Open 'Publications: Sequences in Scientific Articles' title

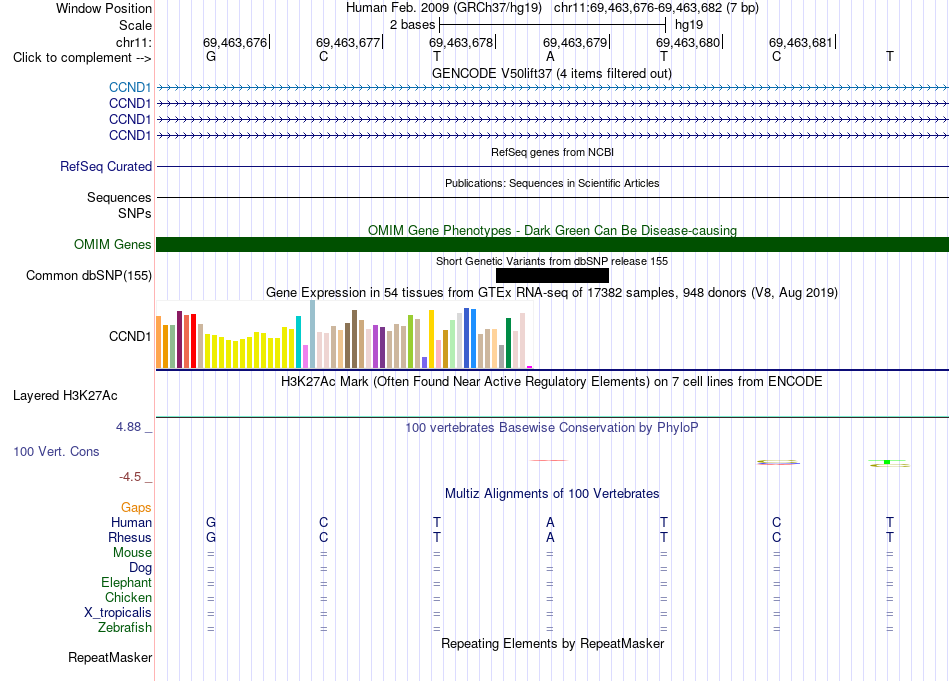tap(552, 183)
